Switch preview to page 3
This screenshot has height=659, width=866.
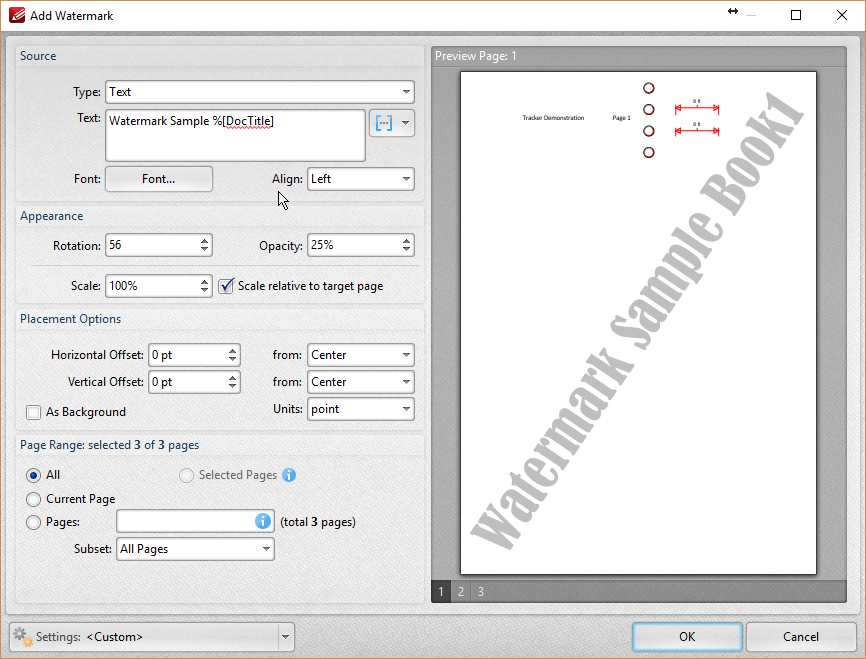480,591
